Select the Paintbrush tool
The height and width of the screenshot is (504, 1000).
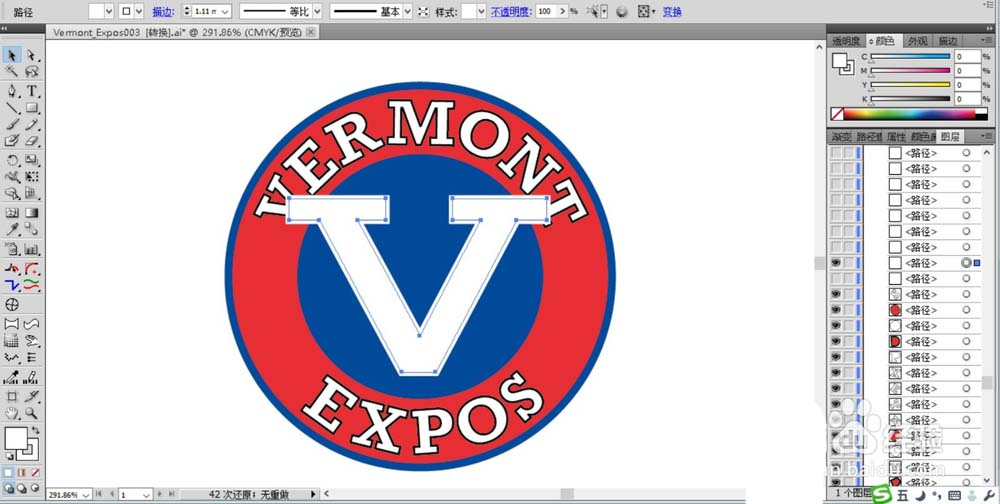pyautogui.click(x=12, y=124)
